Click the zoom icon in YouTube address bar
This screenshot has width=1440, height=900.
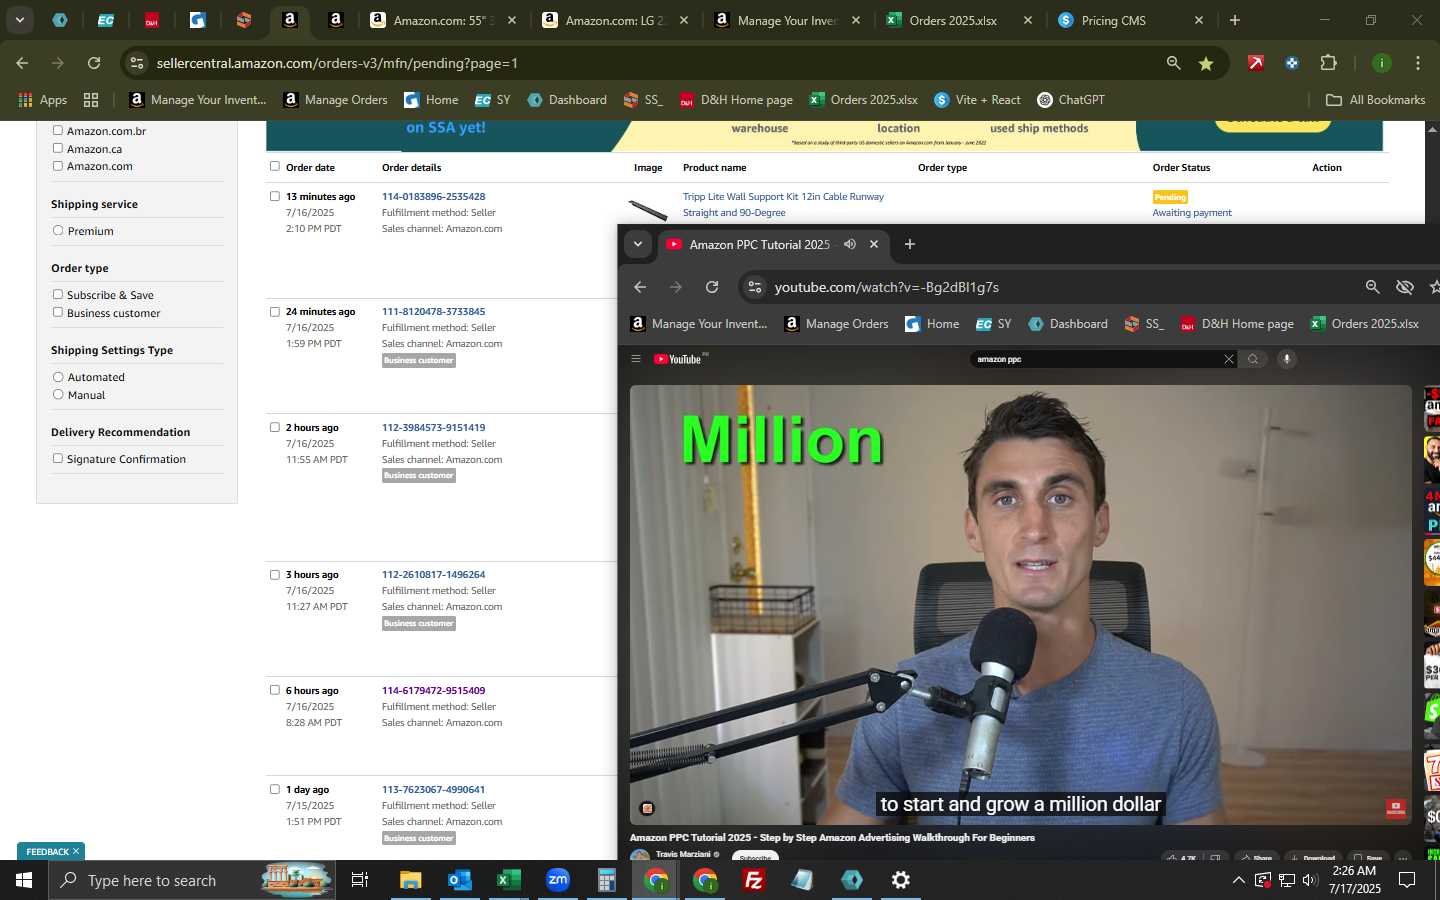[x=1372, y=287]
